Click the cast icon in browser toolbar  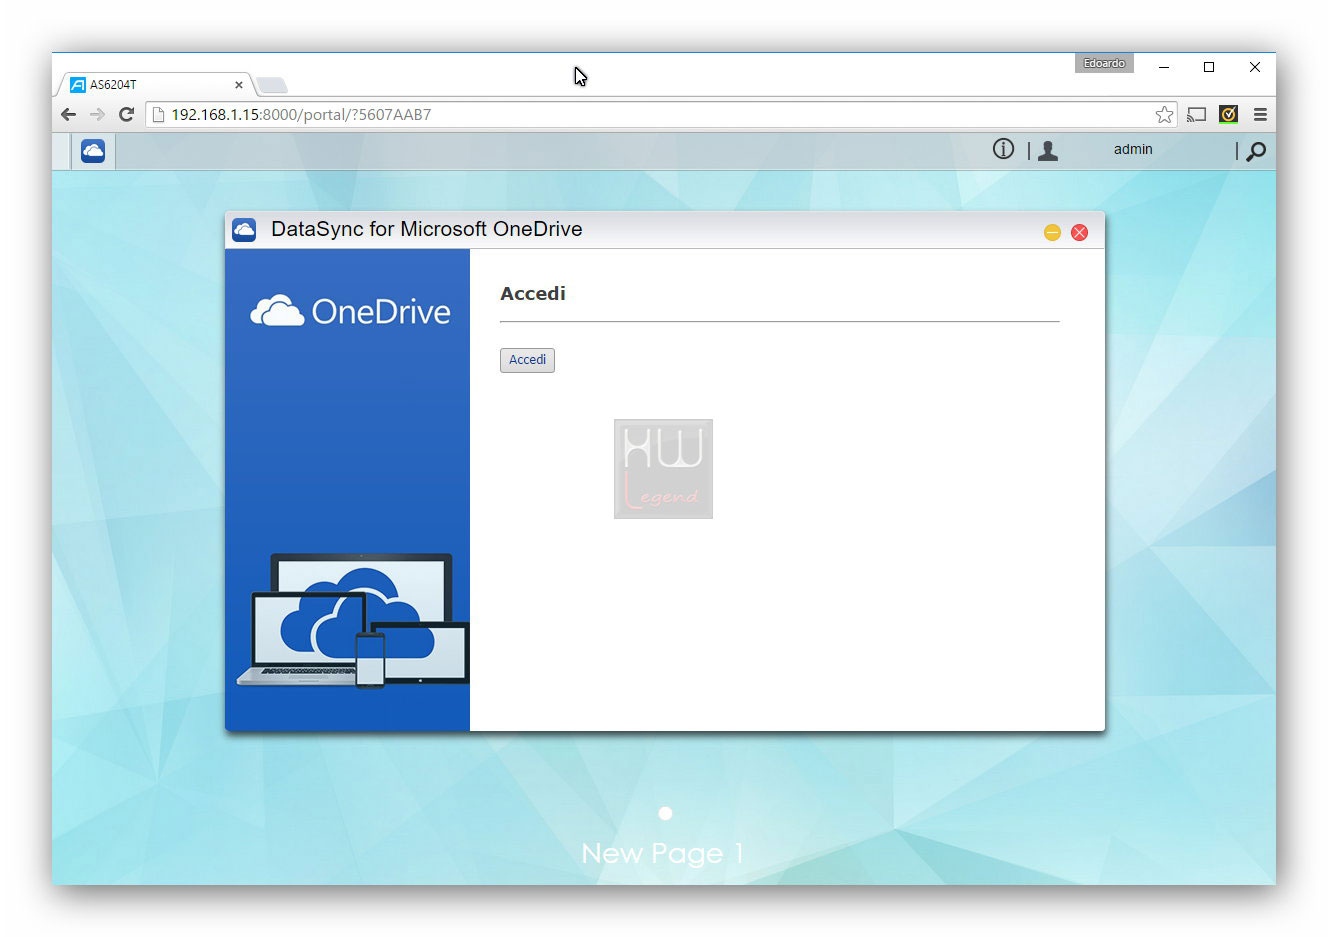(x=1196, y=114)
